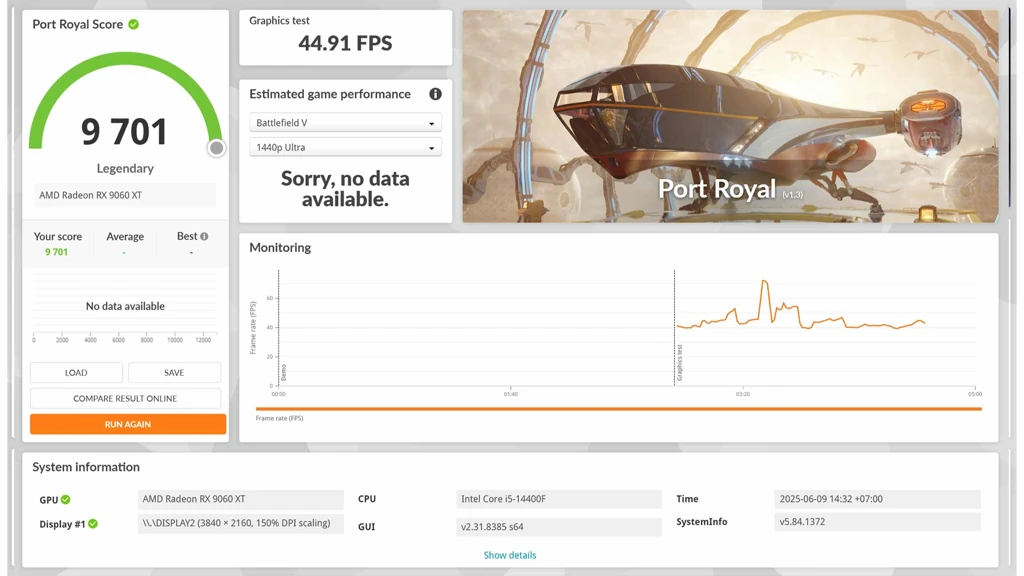Screen dimensions: 1024x576
Task: Click the SystemInfo version v5.84.1372
Action: click(x=877, y=522)
